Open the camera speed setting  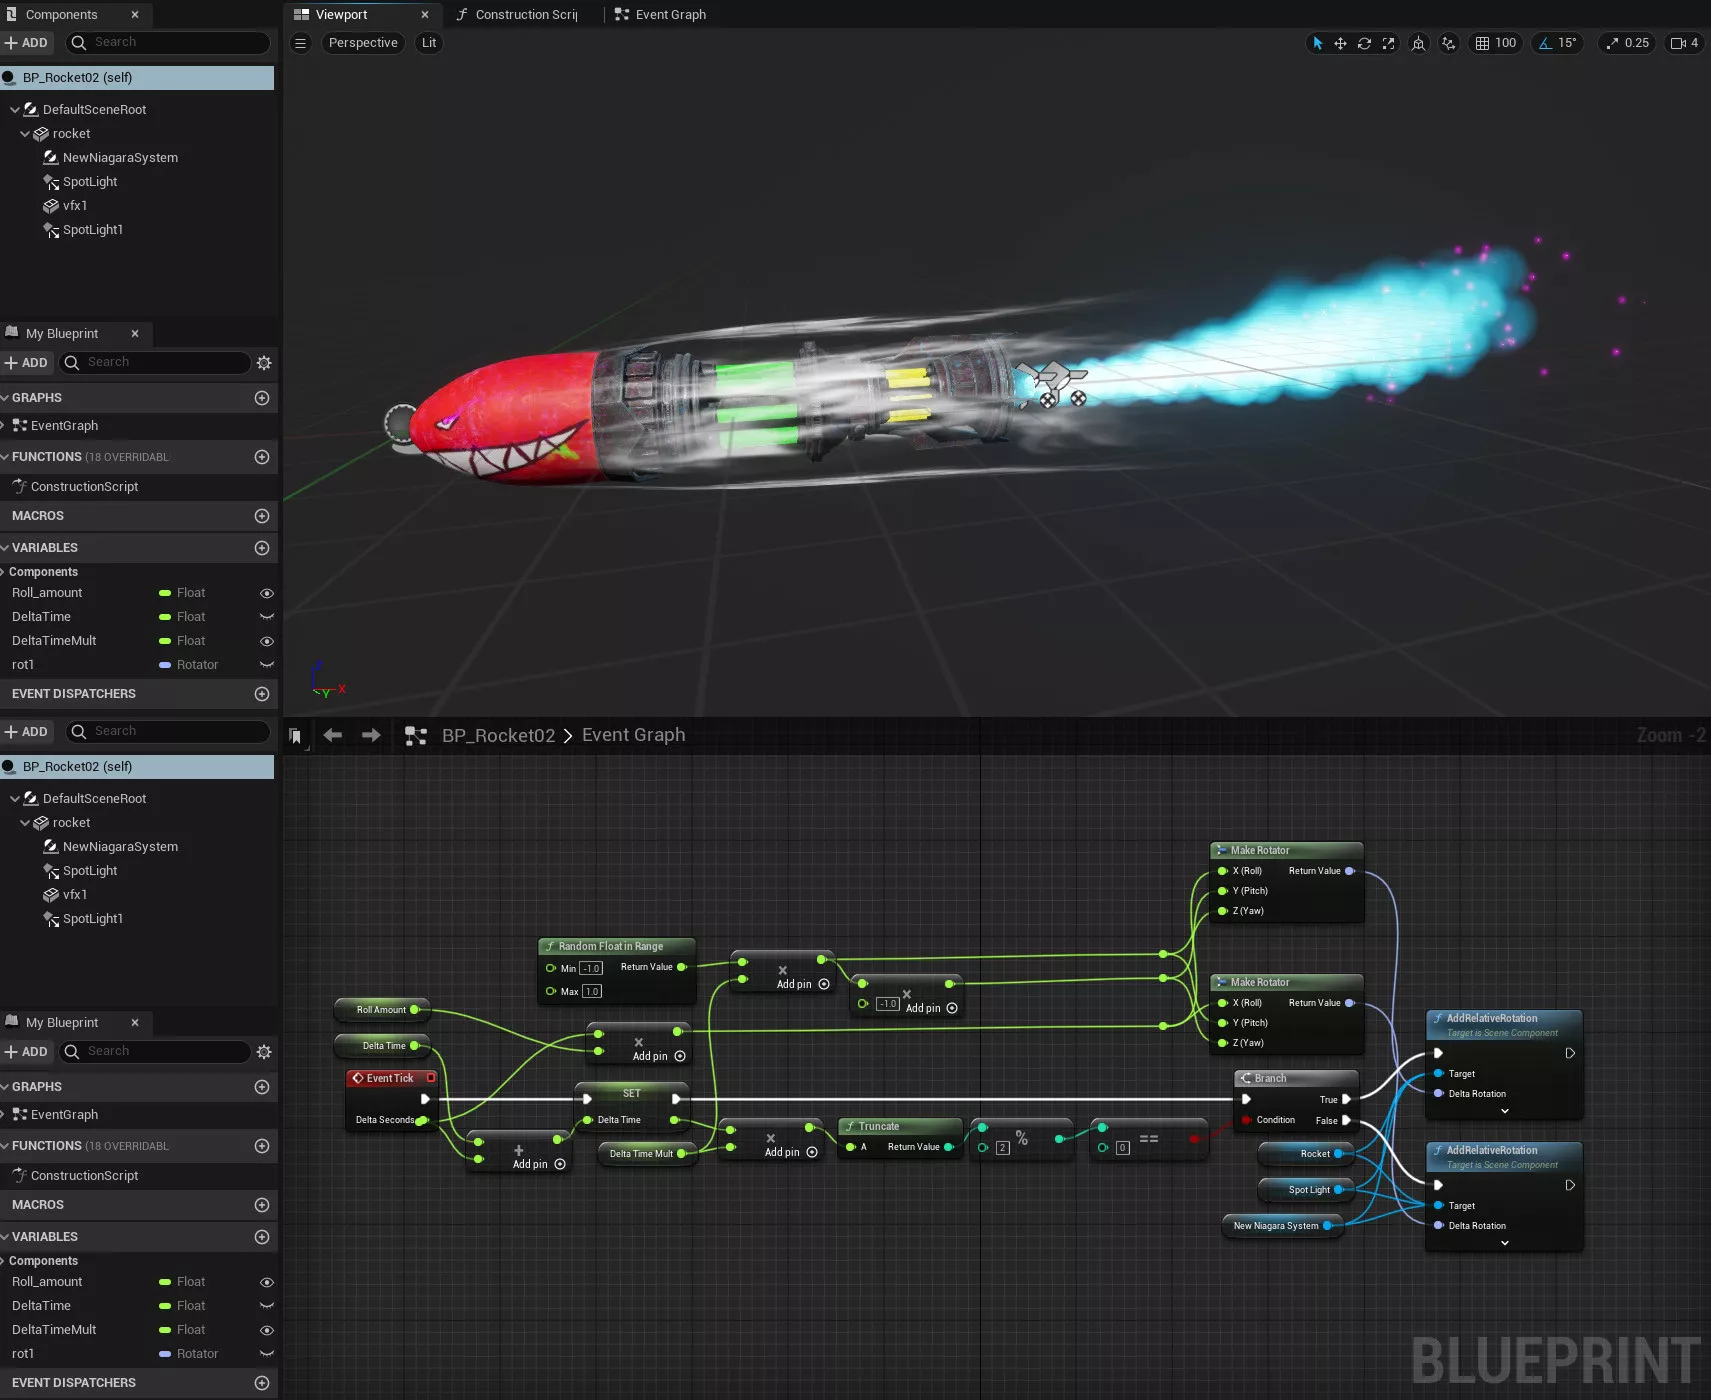click(1685, 43)
